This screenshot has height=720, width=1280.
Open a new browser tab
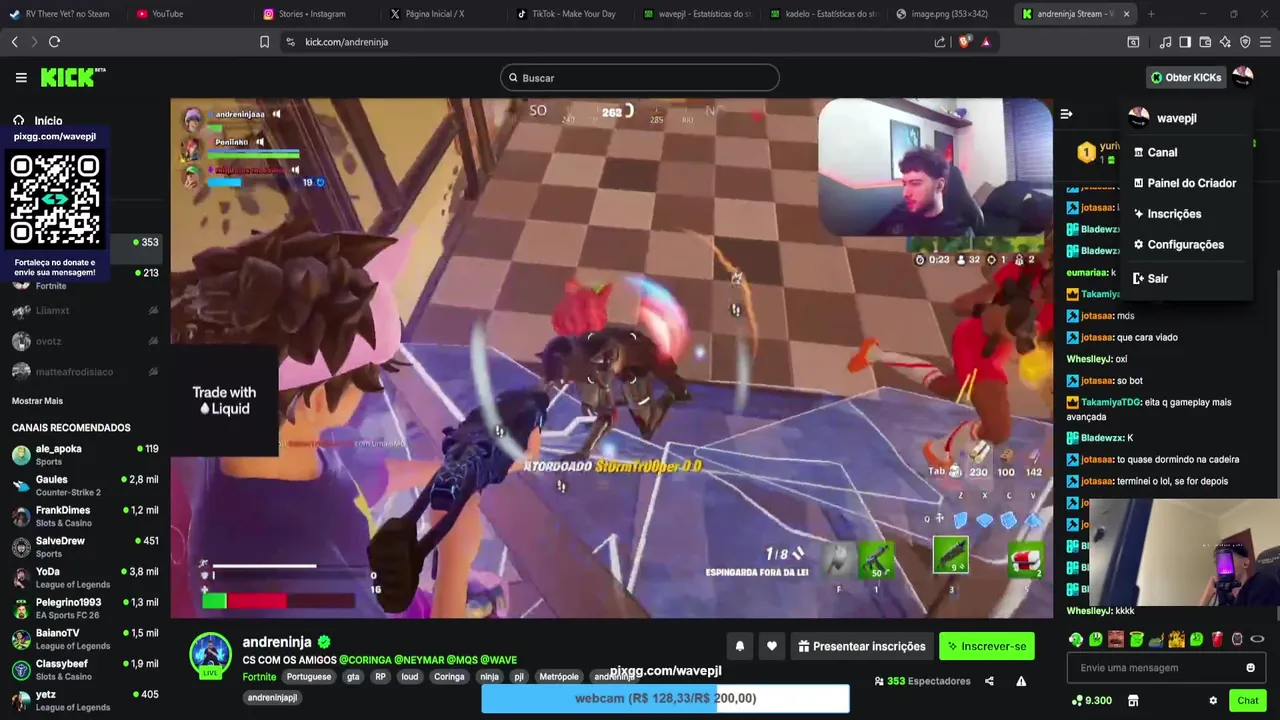click(1151, 14)
